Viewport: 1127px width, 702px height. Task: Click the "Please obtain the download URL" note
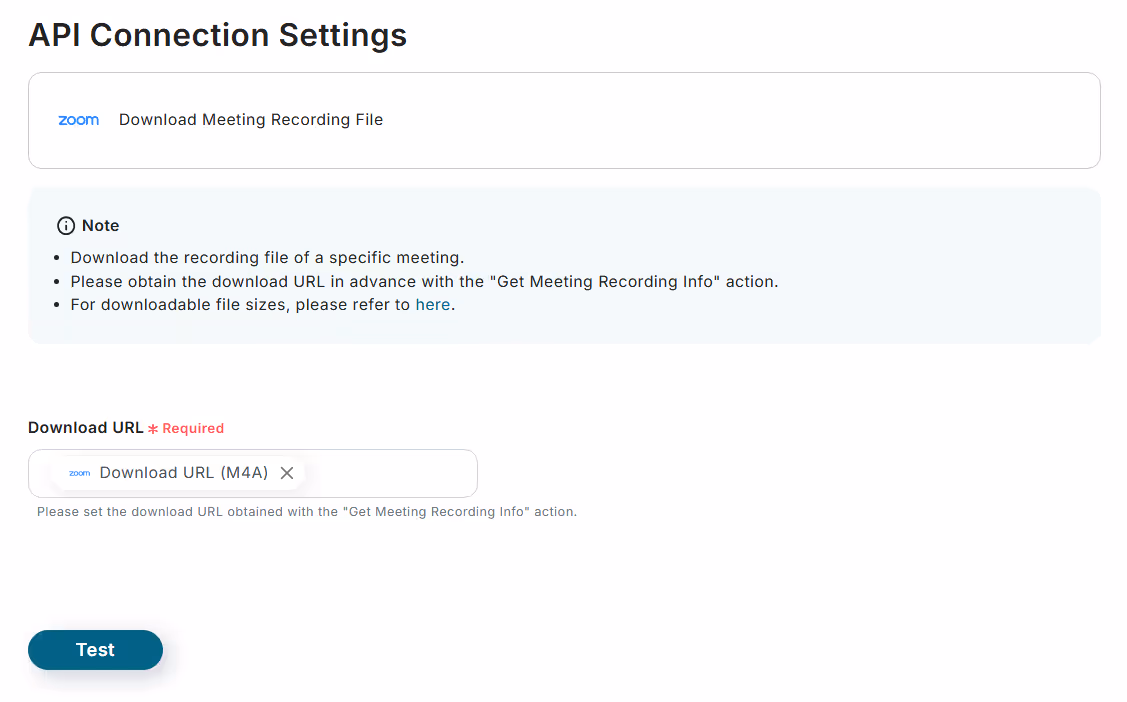[x=424, y=282]
